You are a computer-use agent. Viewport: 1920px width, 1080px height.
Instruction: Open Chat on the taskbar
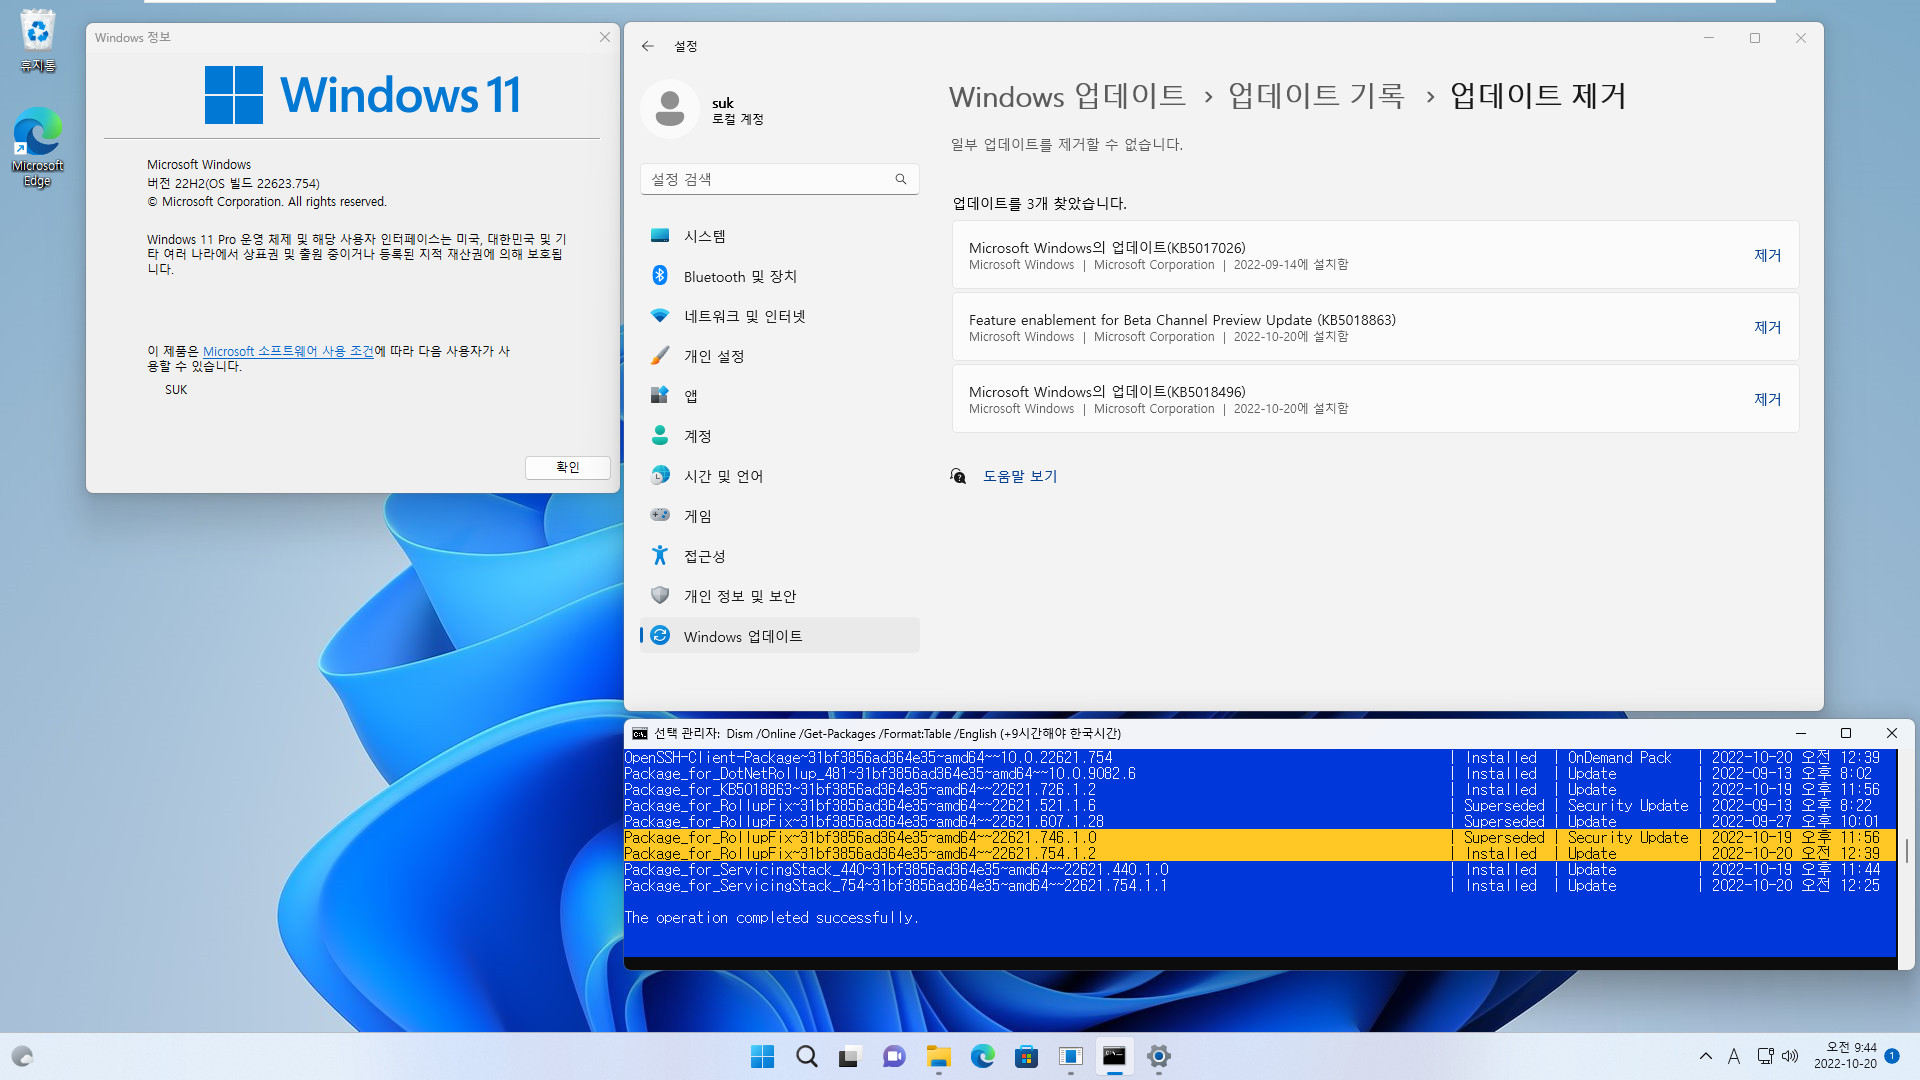coord(894,1056)
